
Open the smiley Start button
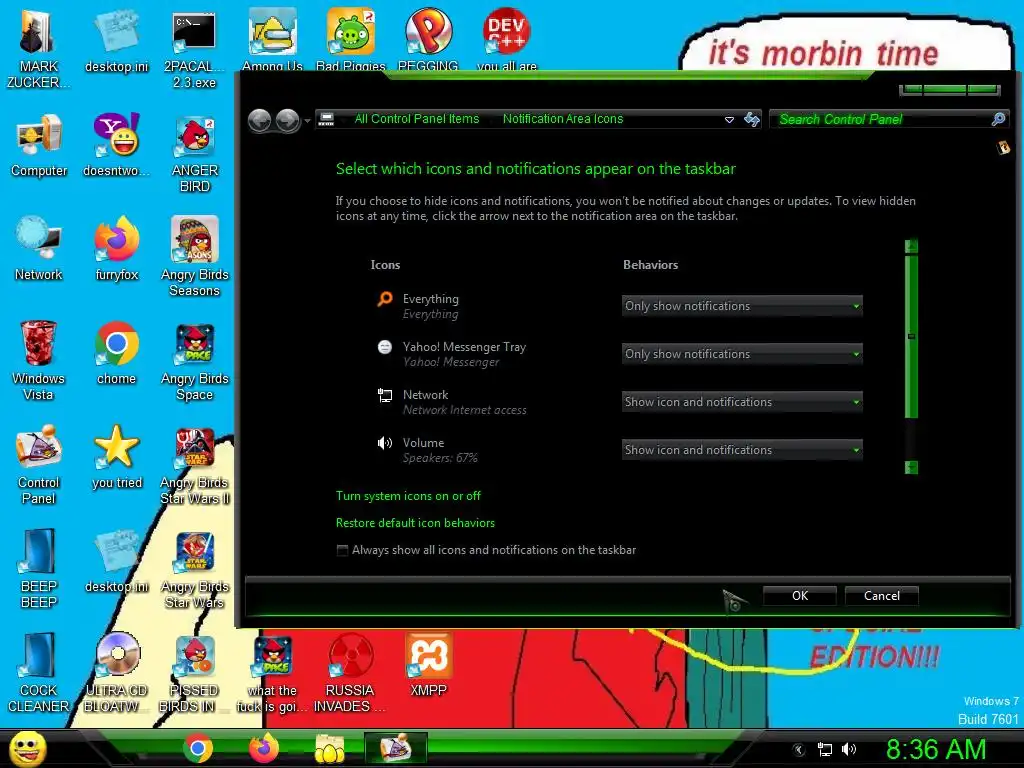27,748
